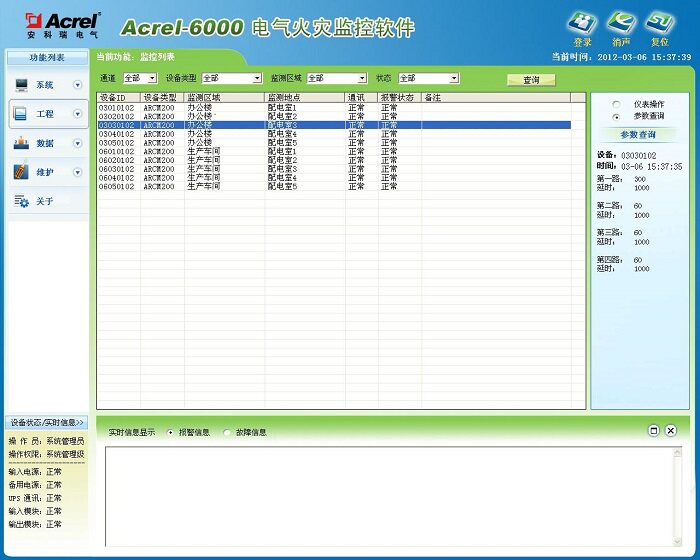Click the realtime info list scrollbar up arrow
The width and height of the screenshot is (700, 560).
pyautogui.click(x=677, y=452)
